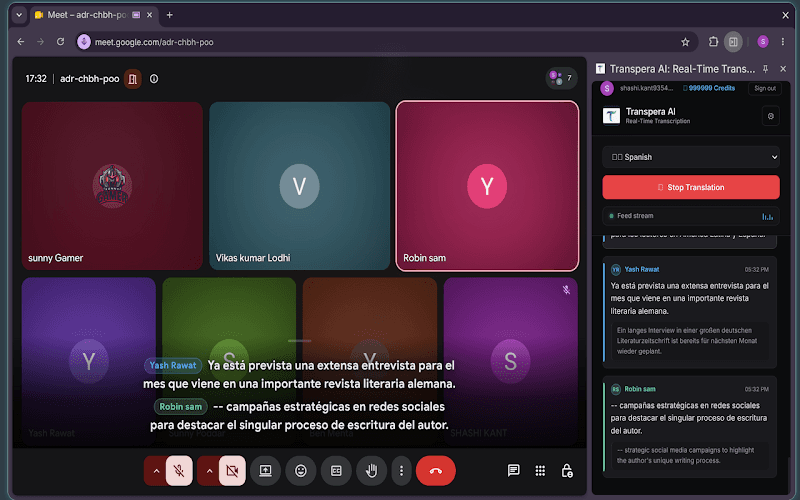Toggle closed captions button

click(336, 470)
